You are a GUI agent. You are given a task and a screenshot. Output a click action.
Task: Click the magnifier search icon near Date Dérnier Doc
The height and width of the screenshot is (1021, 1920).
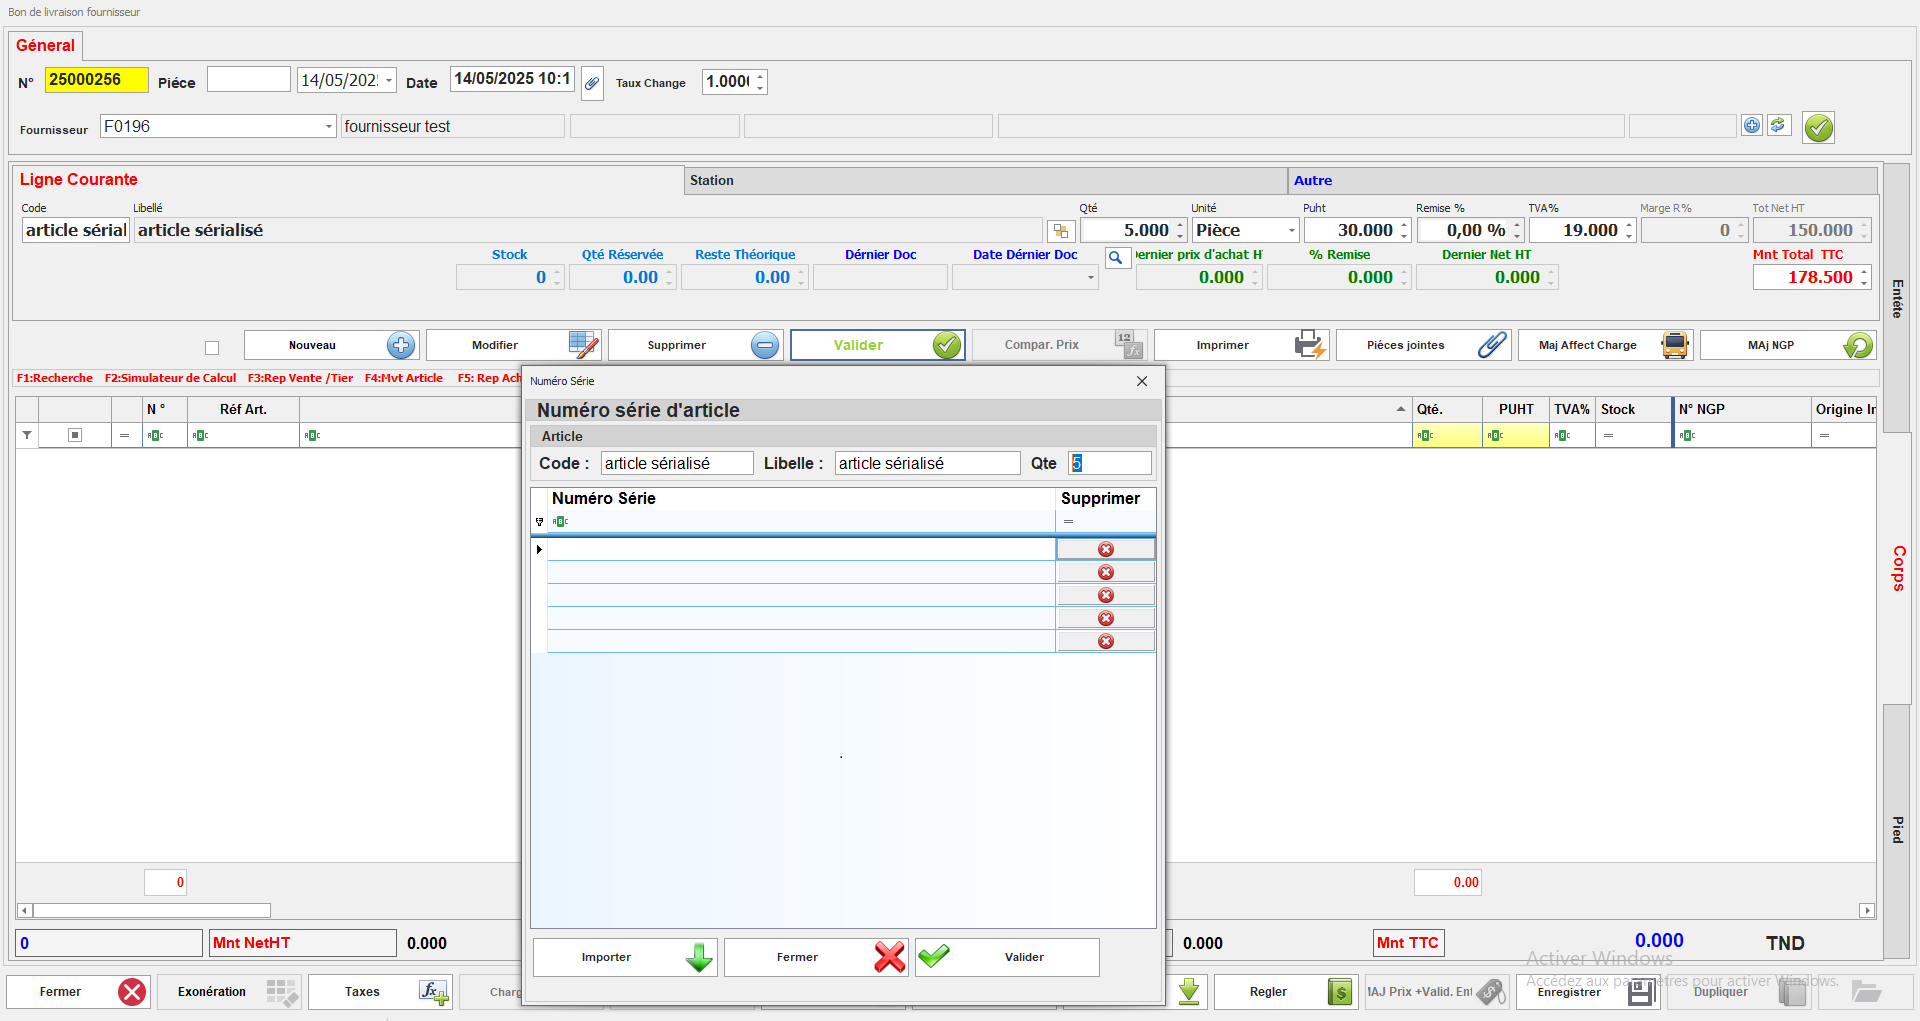coord(1116,257)
